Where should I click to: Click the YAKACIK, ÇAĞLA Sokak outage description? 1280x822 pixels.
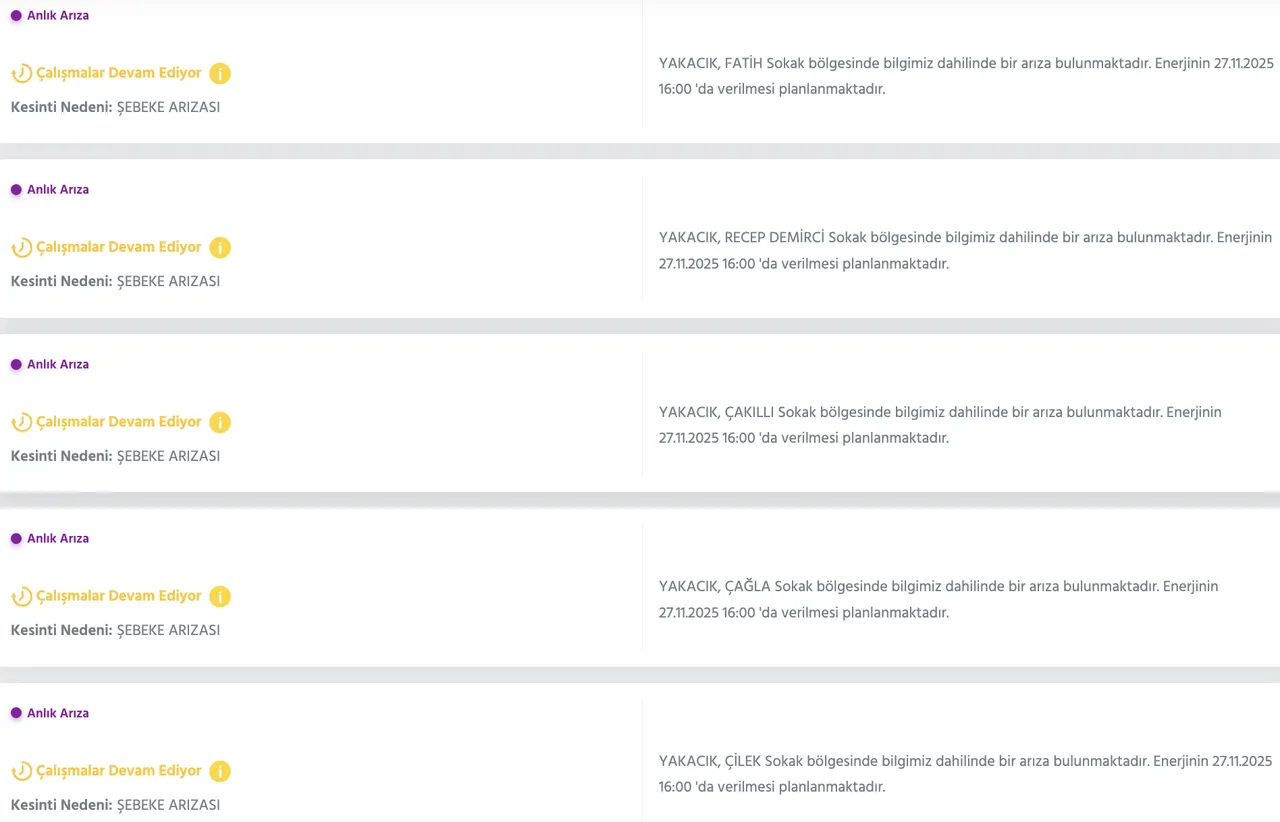tap(938, 599)
